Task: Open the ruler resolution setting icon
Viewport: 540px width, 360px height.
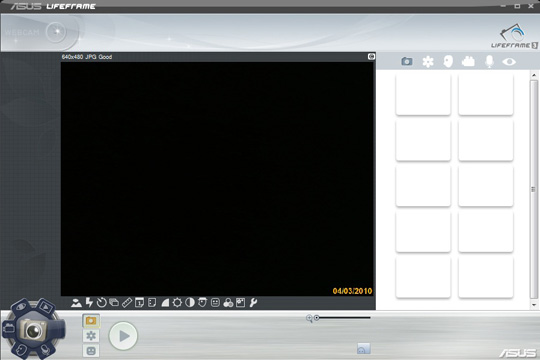Action: 127,302
